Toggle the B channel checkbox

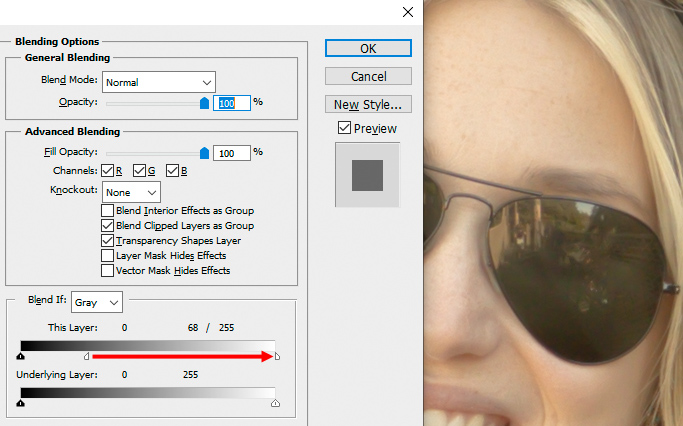(172, 171)
